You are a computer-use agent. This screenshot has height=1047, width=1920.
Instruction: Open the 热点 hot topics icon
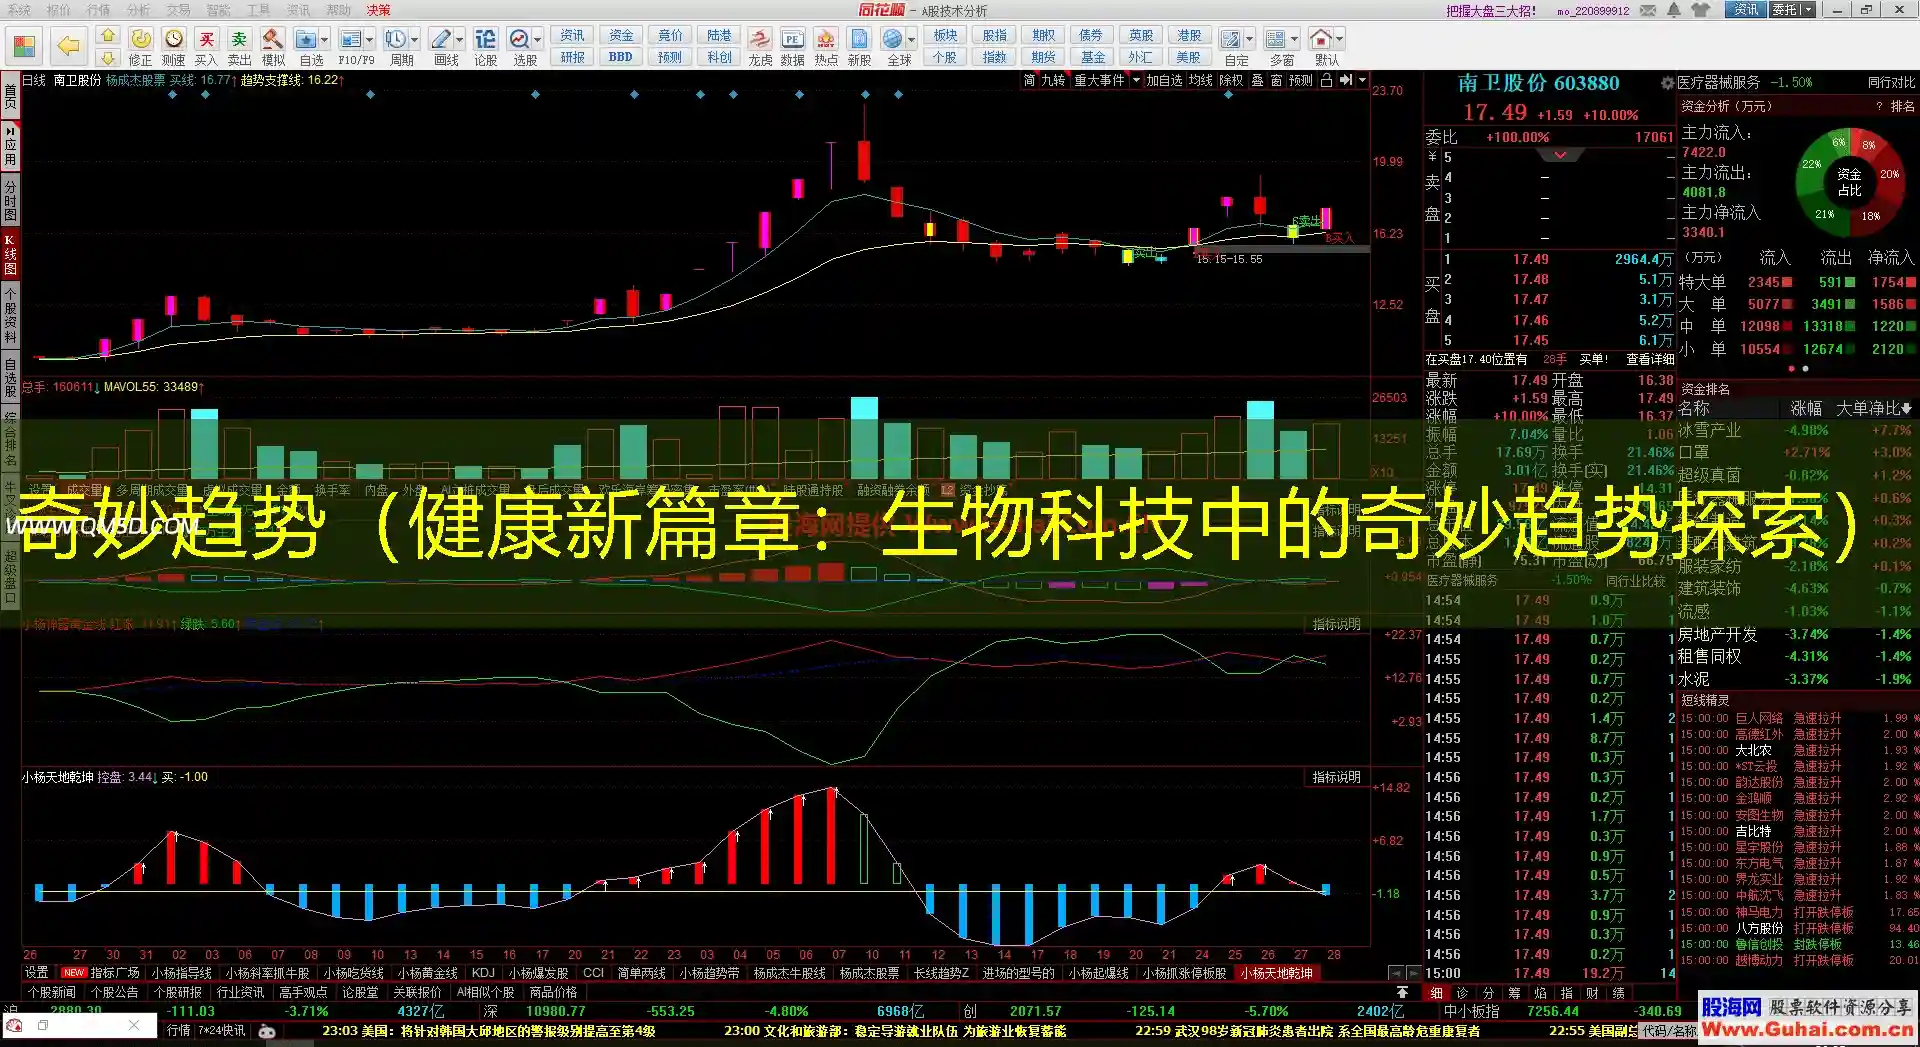click(x=825, y=46)
